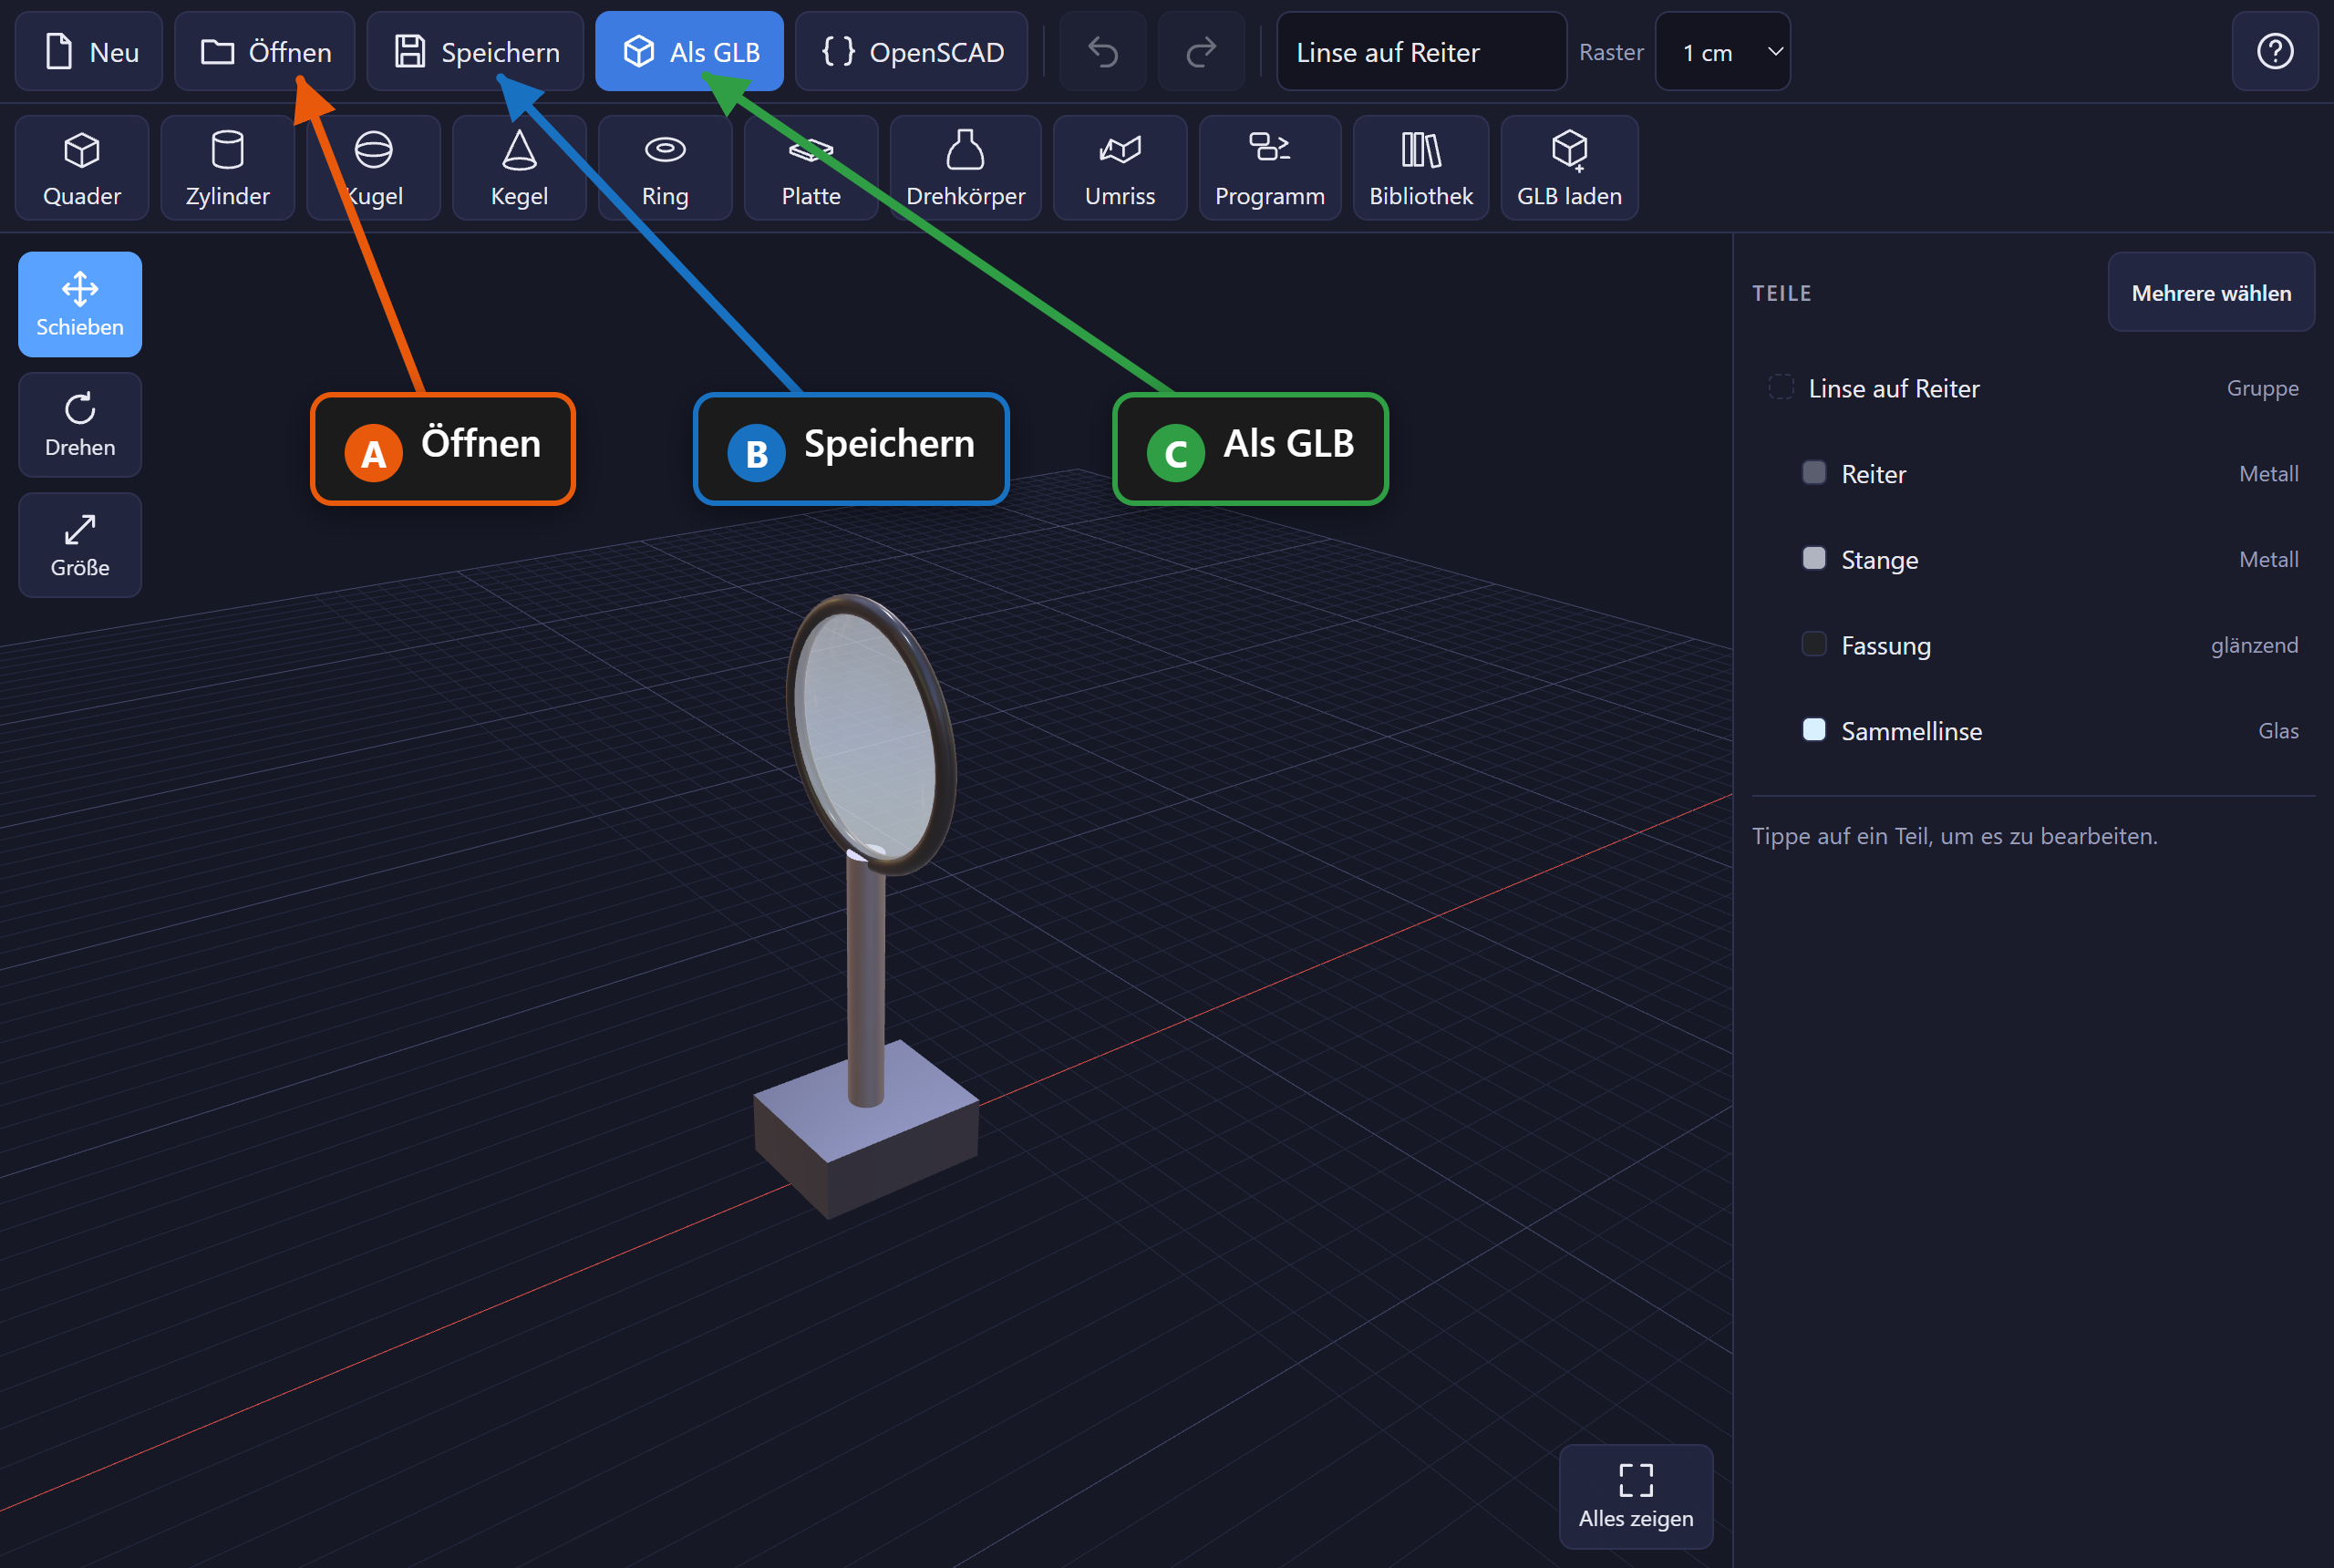Image resolution: width=2334 pixels, height=1568 pixels.
Task: Fit view with Alles zeigen
Action: pyautogui.click(x=1636, y=1497)
